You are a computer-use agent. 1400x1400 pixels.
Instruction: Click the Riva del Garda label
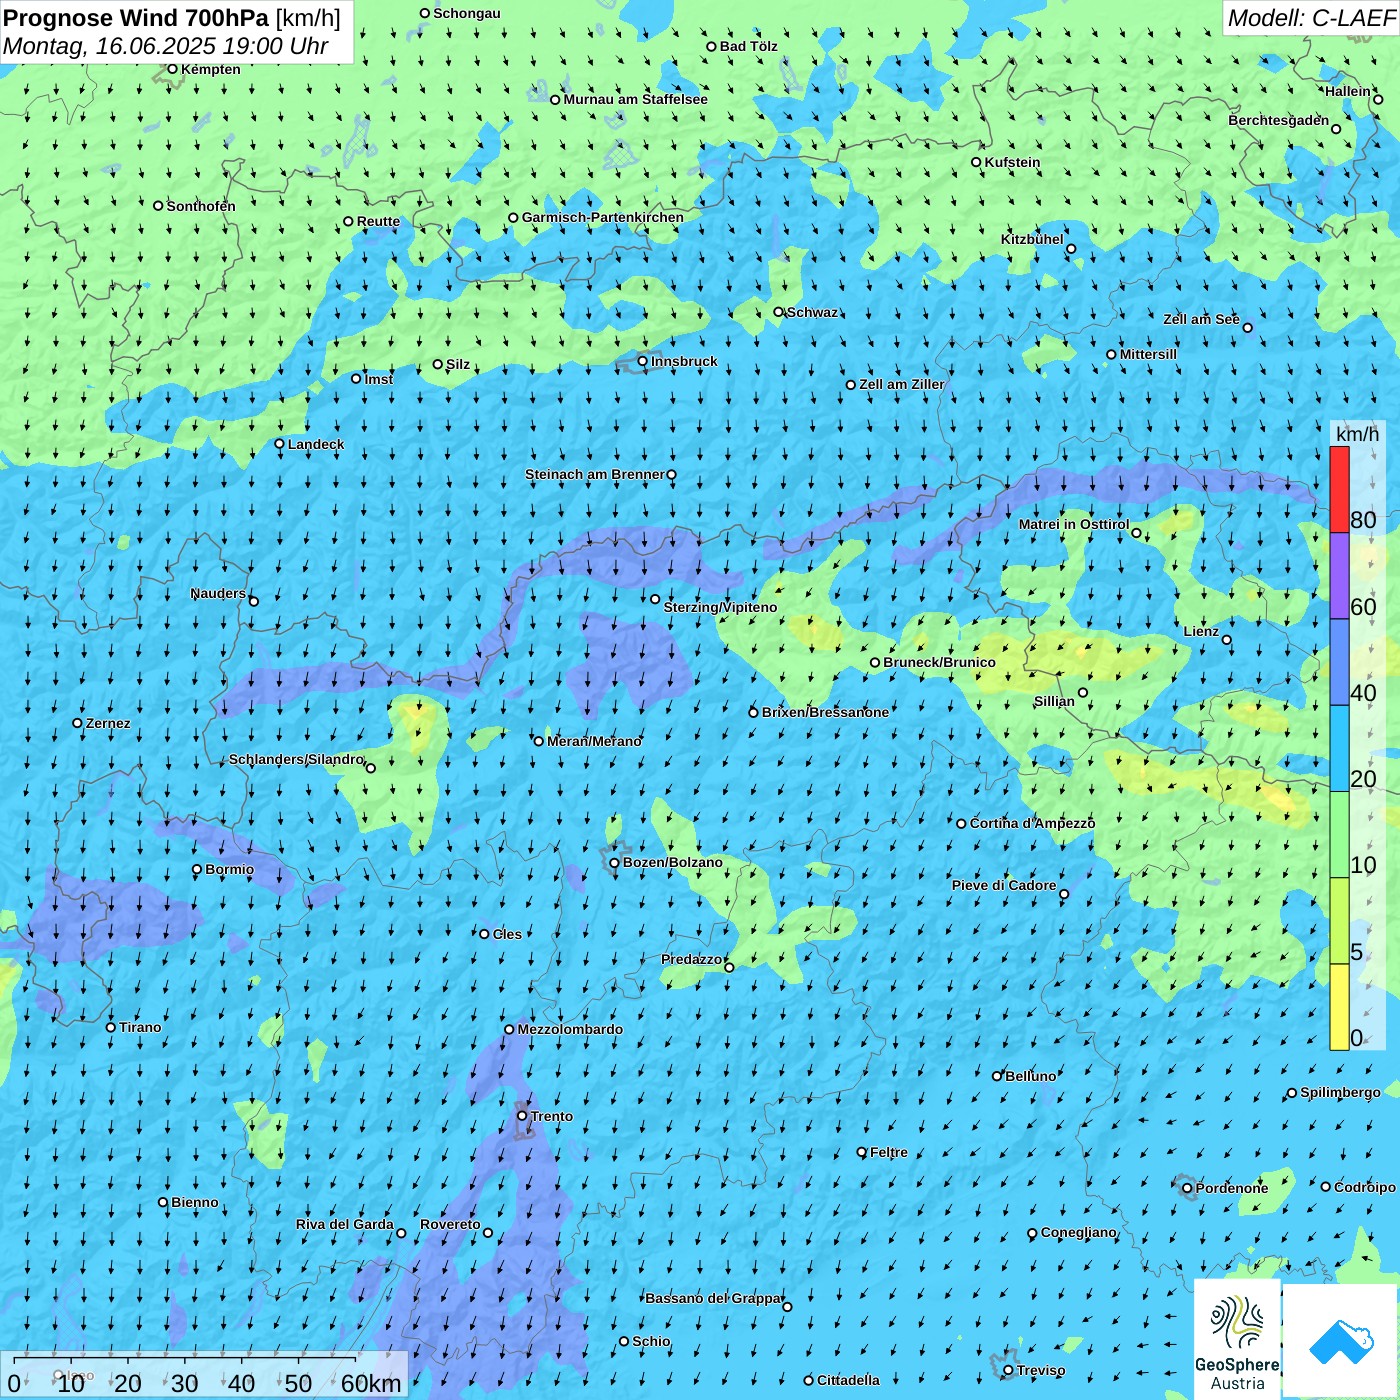345,1224
